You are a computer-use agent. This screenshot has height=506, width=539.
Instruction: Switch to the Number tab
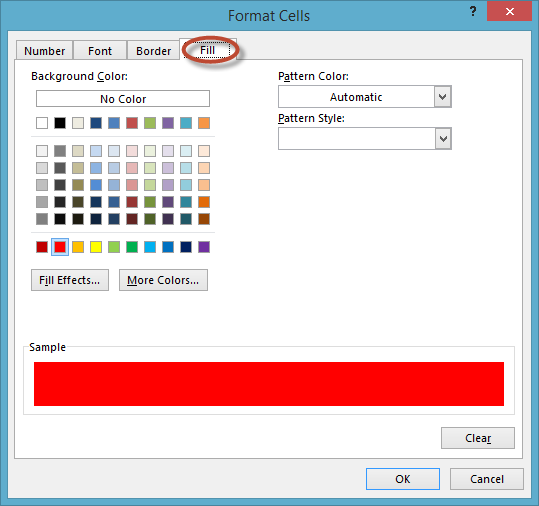coord(44,51)
